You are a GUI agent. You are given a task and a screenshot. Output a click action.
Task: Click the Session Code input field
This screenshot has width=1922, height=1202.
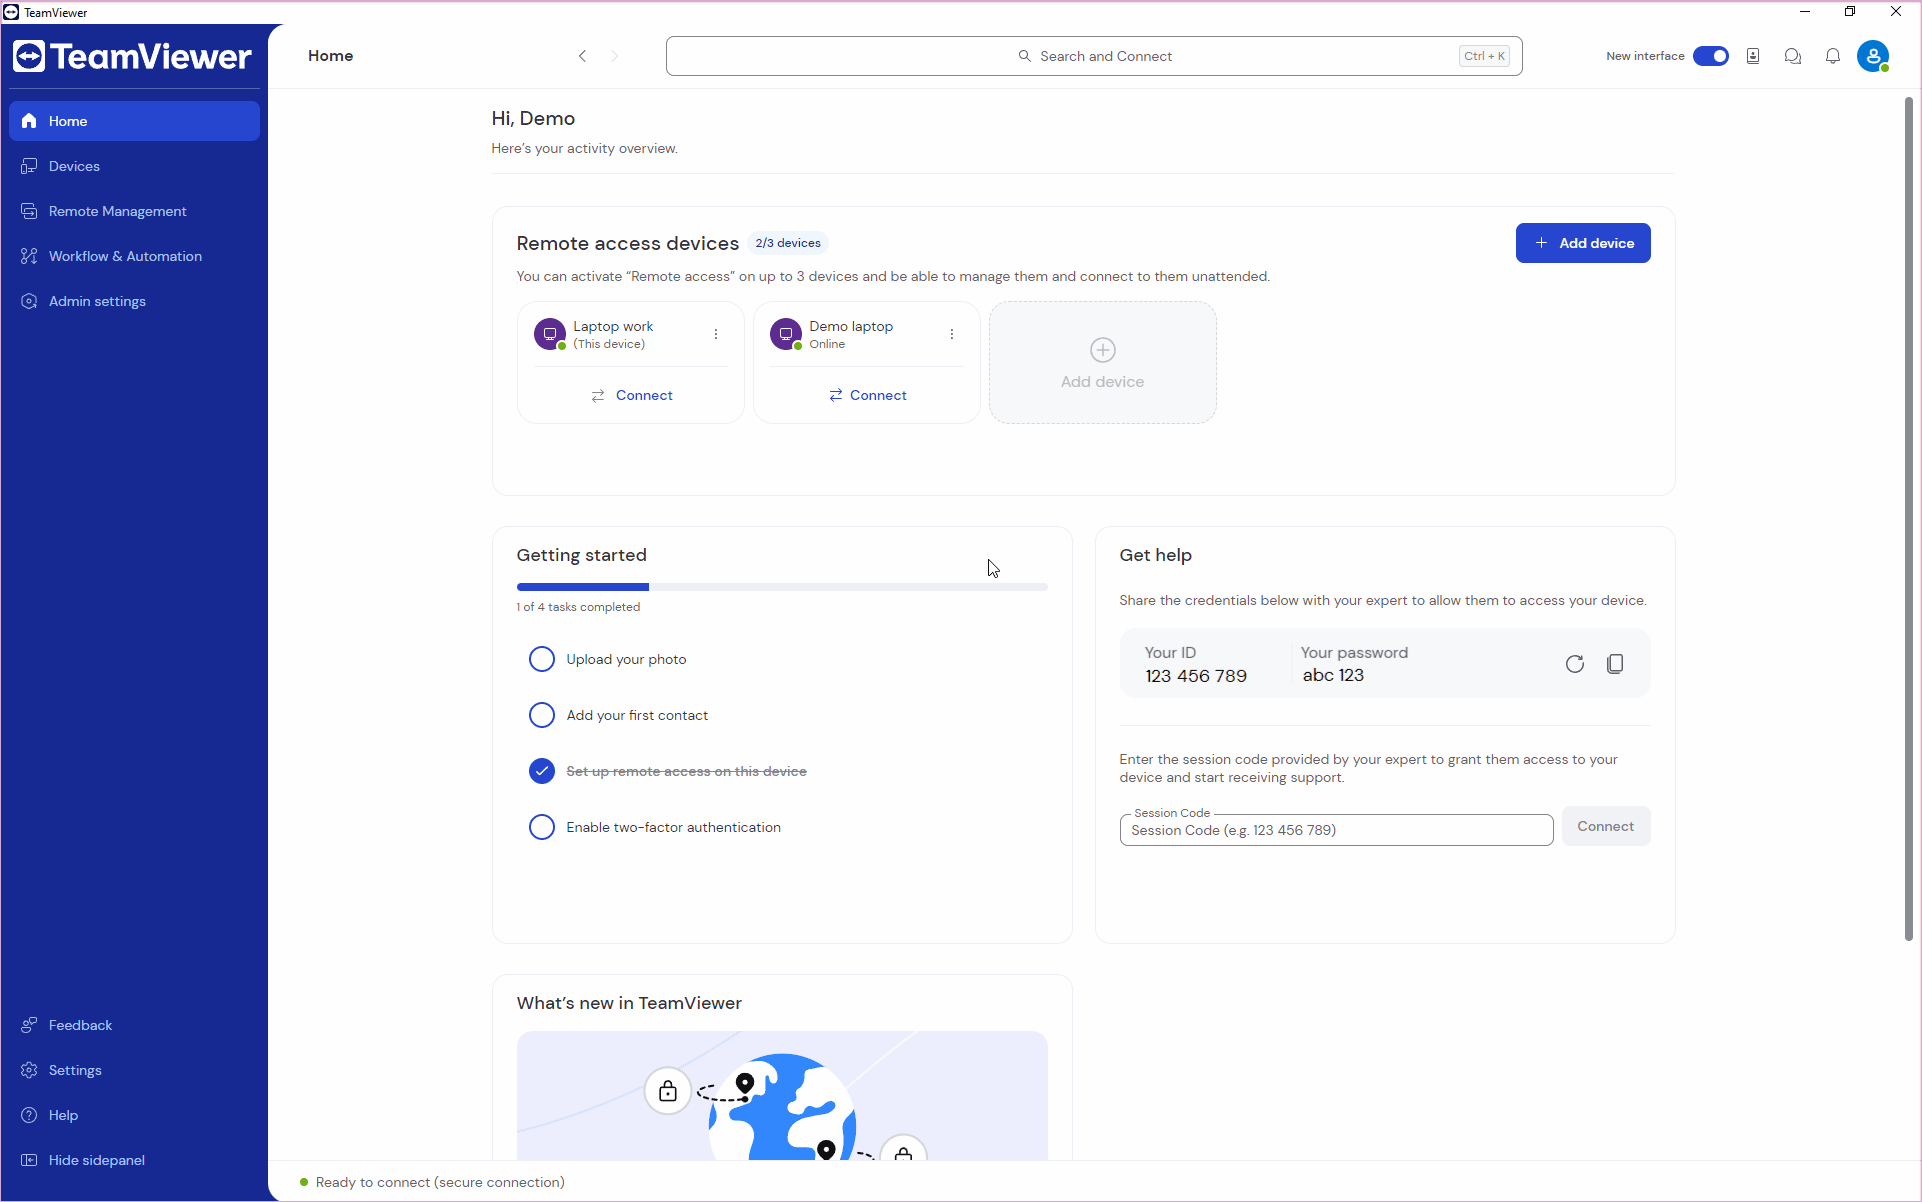[x=1336, y=828]
